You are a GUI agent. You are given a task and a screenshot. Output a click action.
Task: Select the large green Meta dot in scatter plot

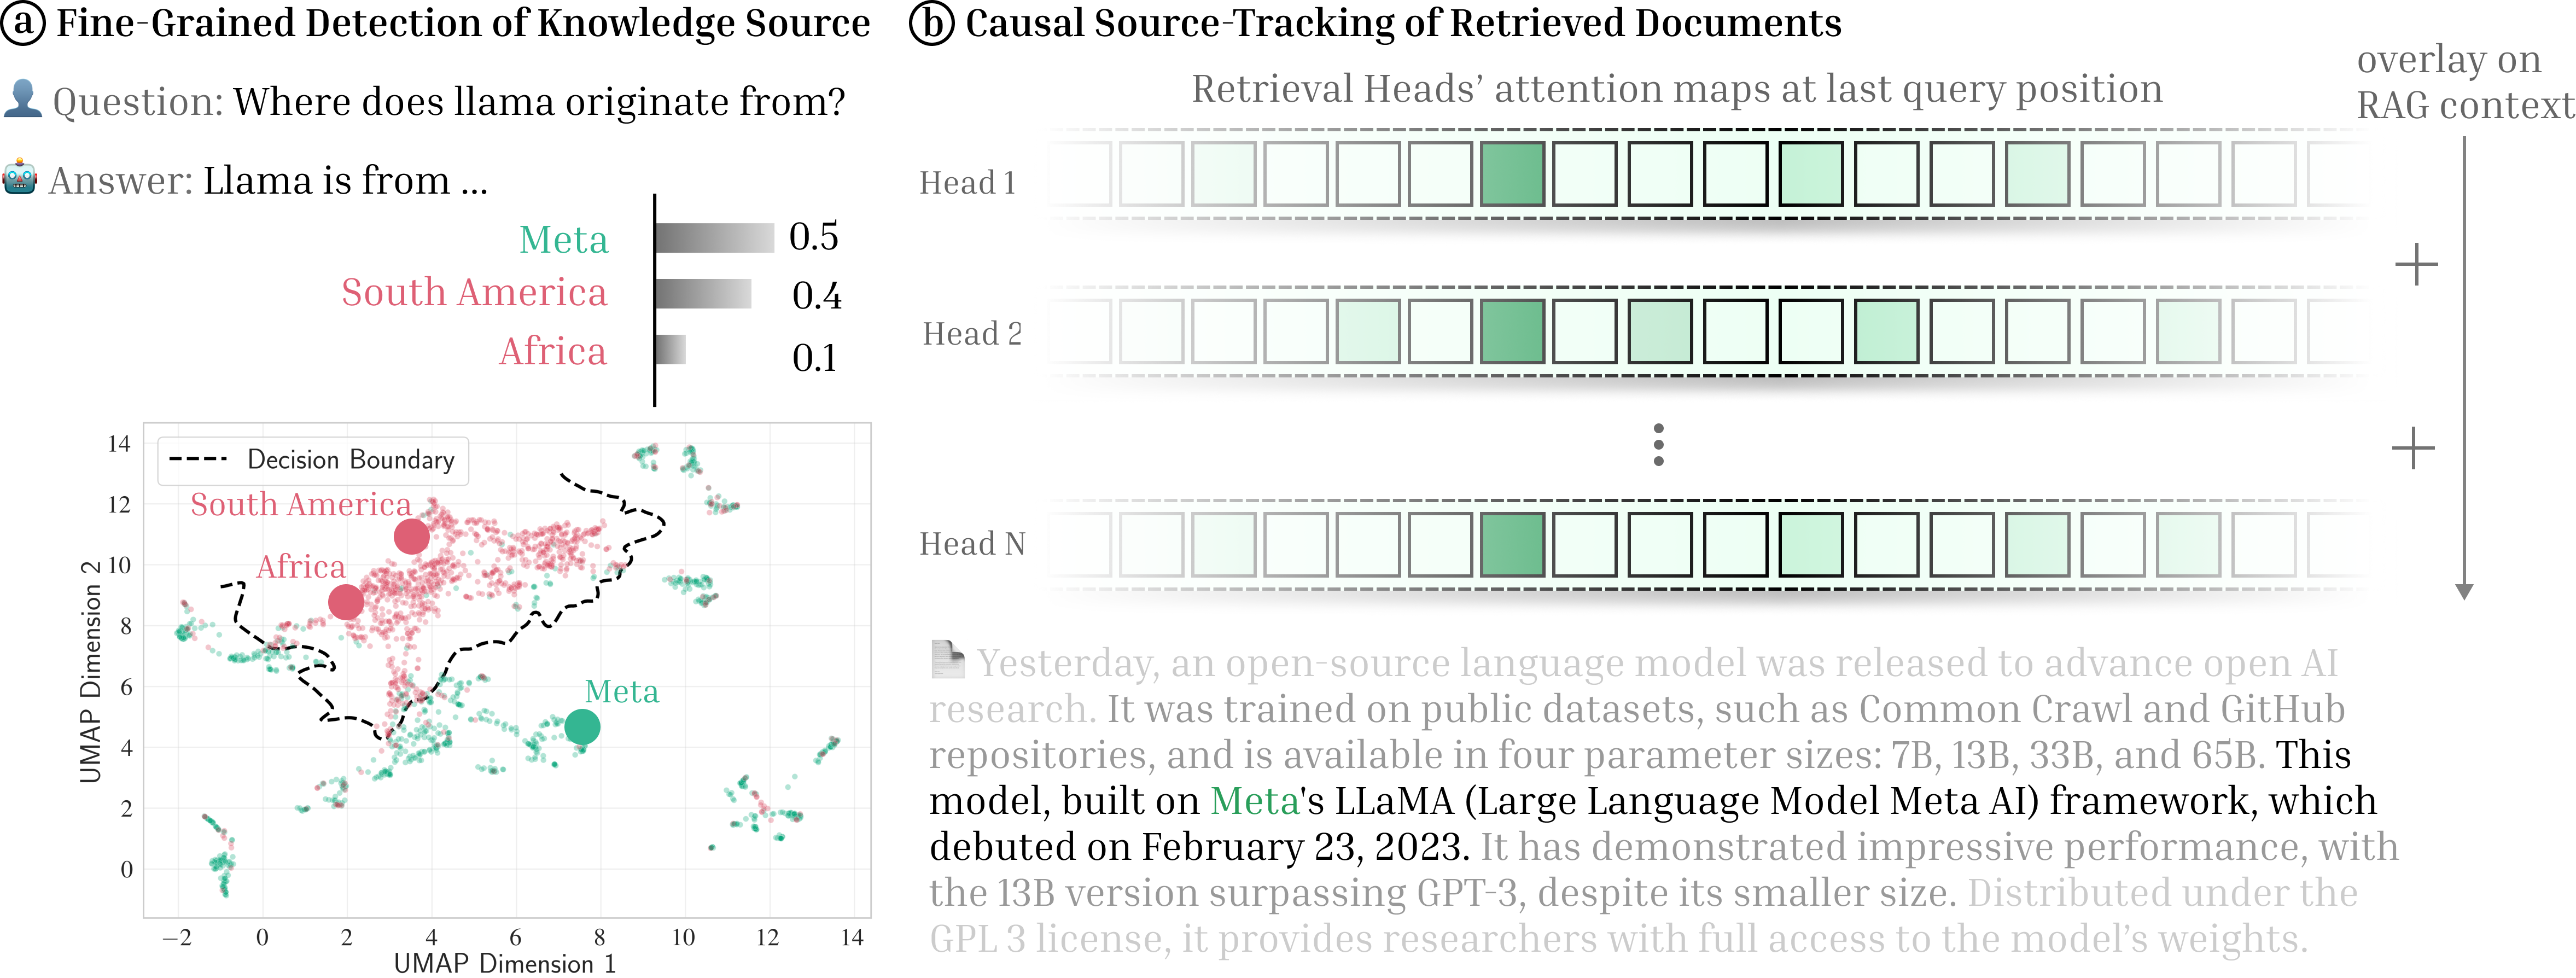coord(582,727)
